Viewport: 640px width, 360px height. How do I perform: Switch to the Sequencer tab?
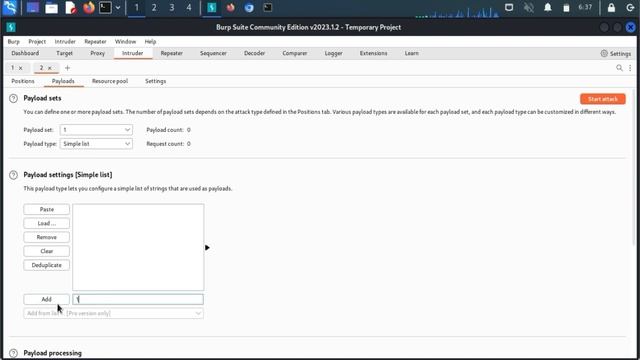(213, 53)
